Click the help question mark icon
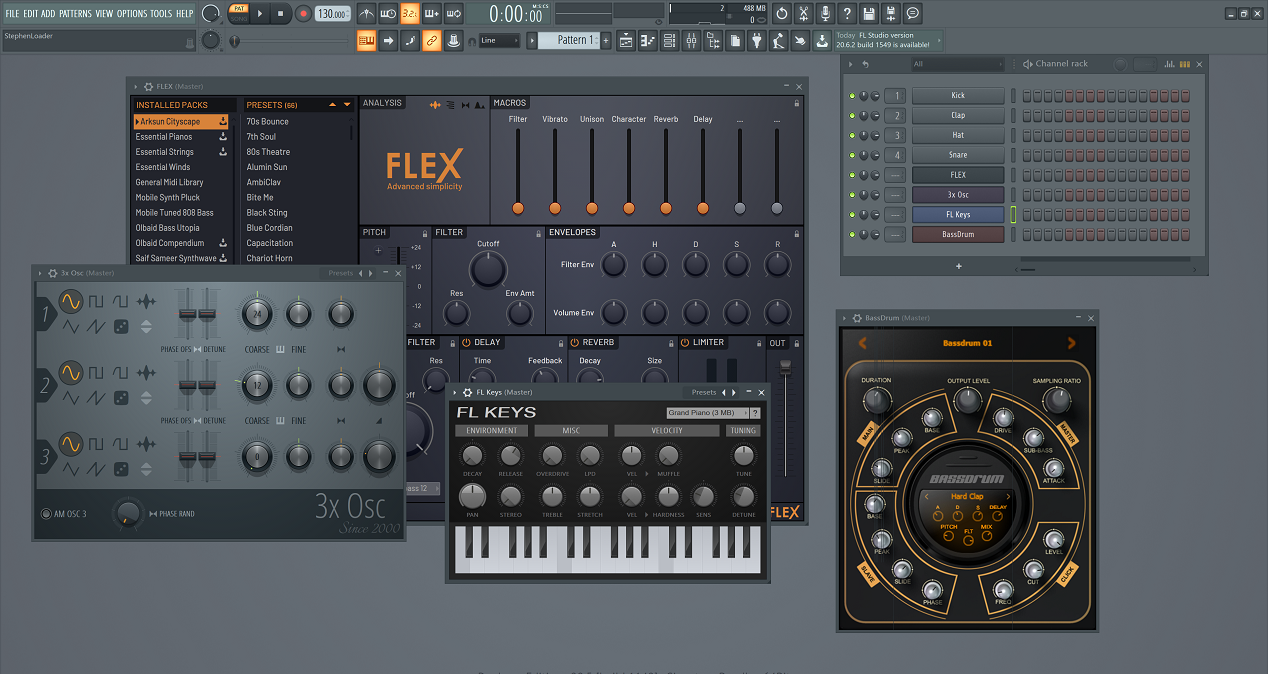1268x674 pixels. (847, 12)
